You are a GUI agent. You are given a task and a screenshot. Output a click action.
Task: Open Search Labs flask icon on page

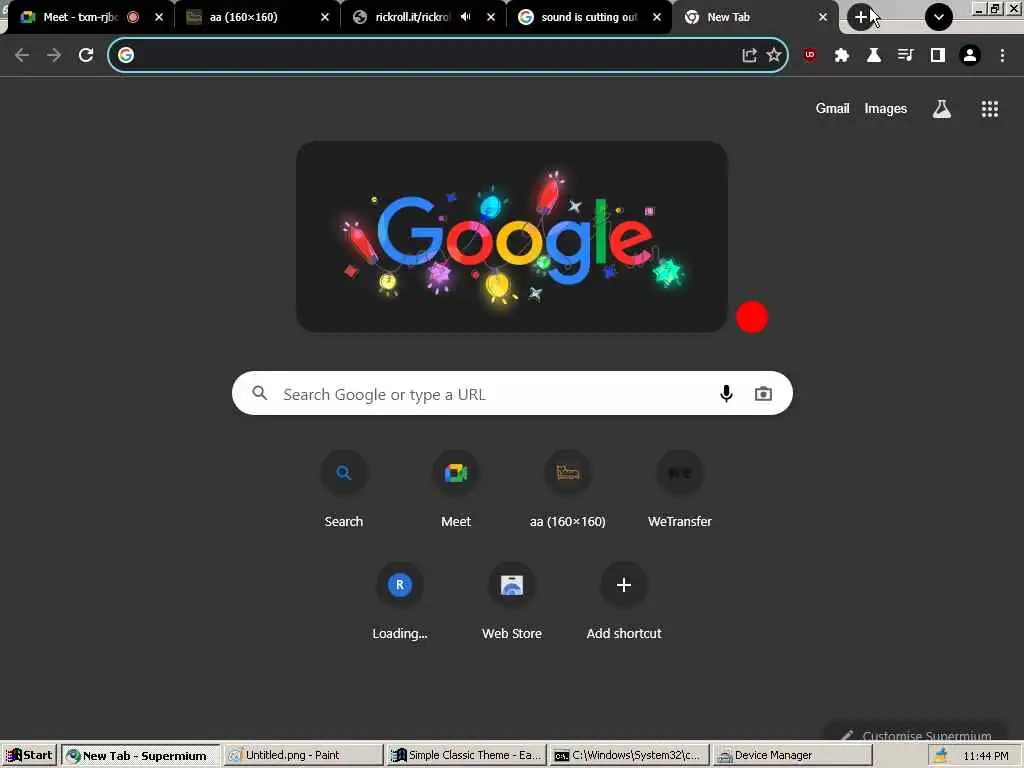pos(941,109)
